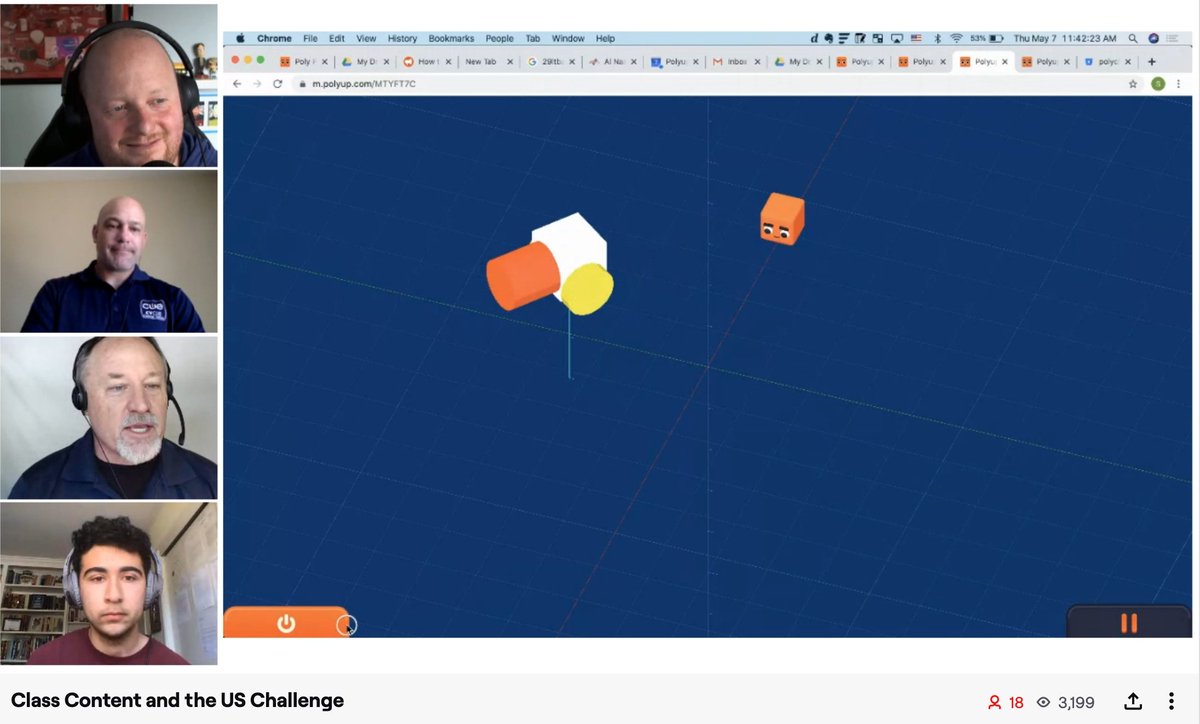Click the share/upload icon in the bottom bar
This screenshot has height=724, width=1200.
(x=1131, y=702)
